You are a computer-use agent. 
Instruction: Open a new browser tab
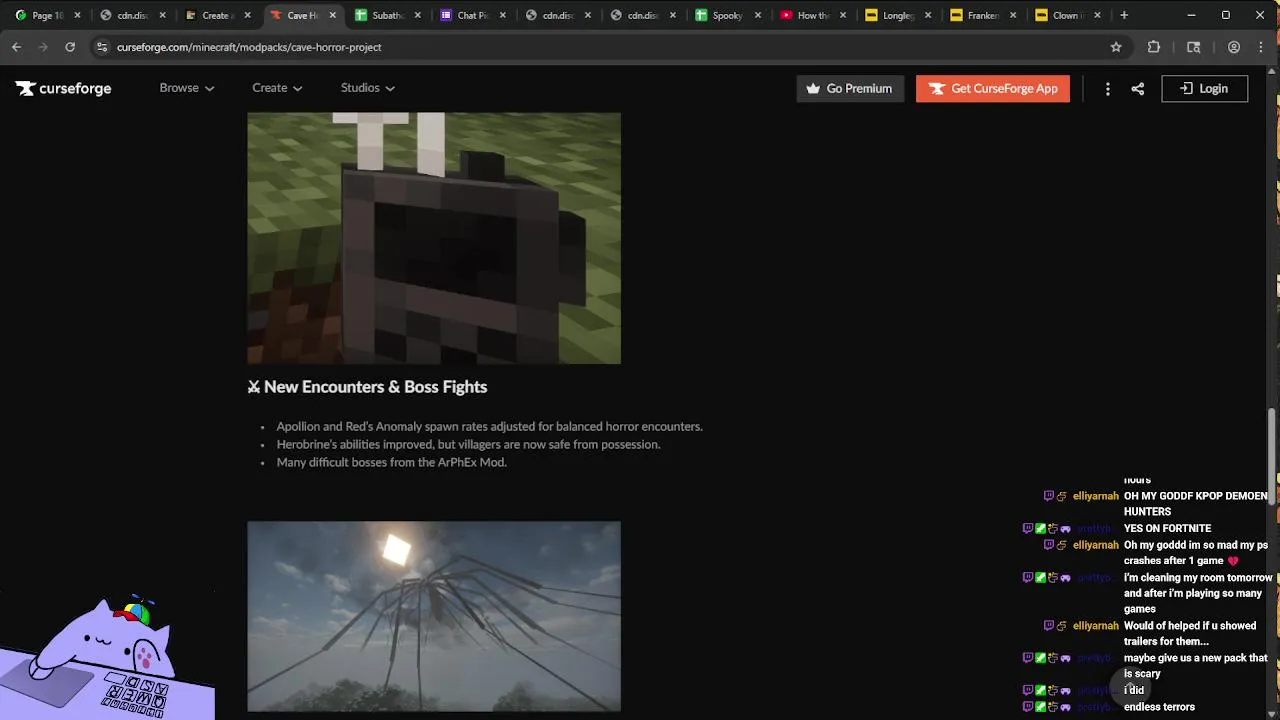[1124, 15]
